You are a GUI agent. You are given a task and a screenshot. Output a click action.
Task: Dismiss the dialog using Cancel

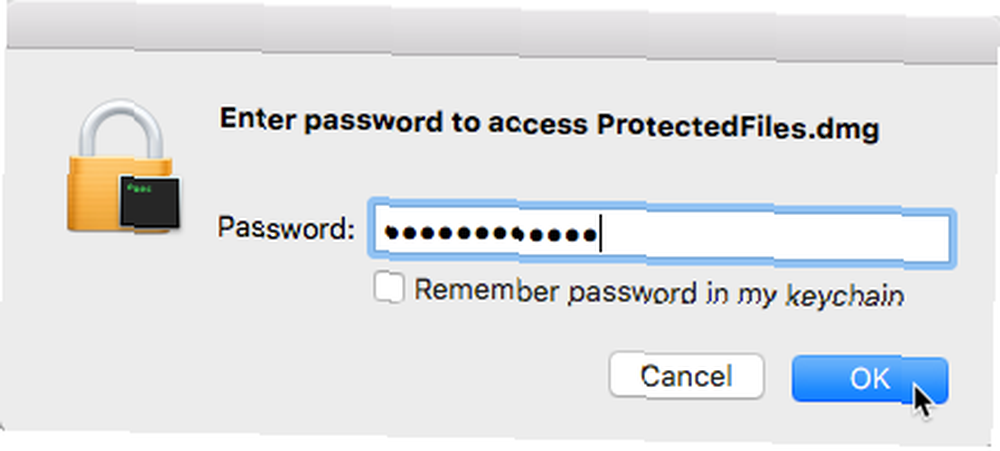[x=686, y=376]
